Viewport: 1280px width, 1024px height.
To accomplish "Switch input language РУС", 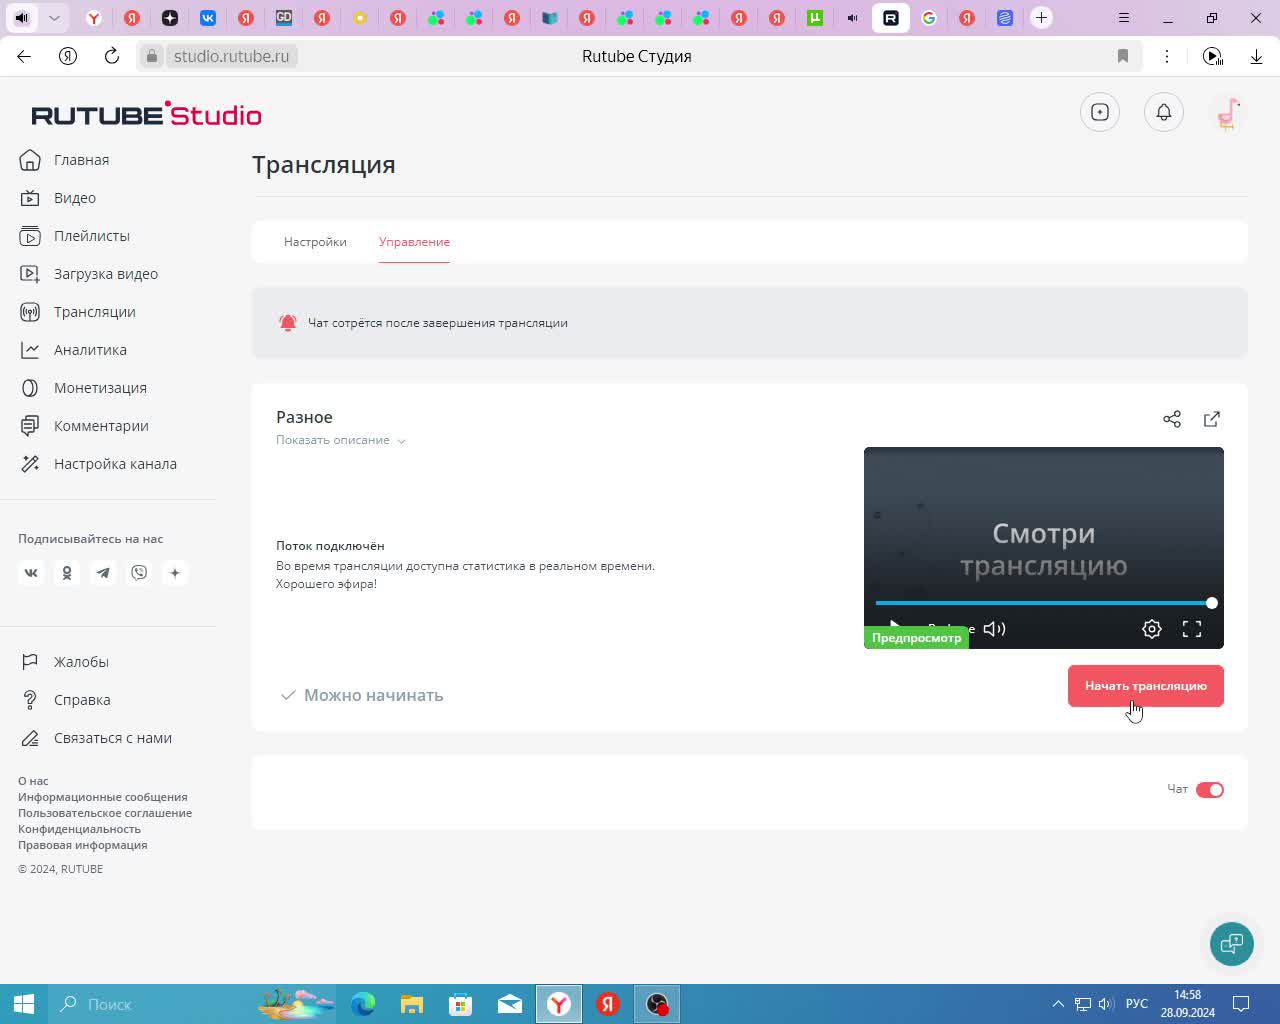I will tap(1137, 1004).
